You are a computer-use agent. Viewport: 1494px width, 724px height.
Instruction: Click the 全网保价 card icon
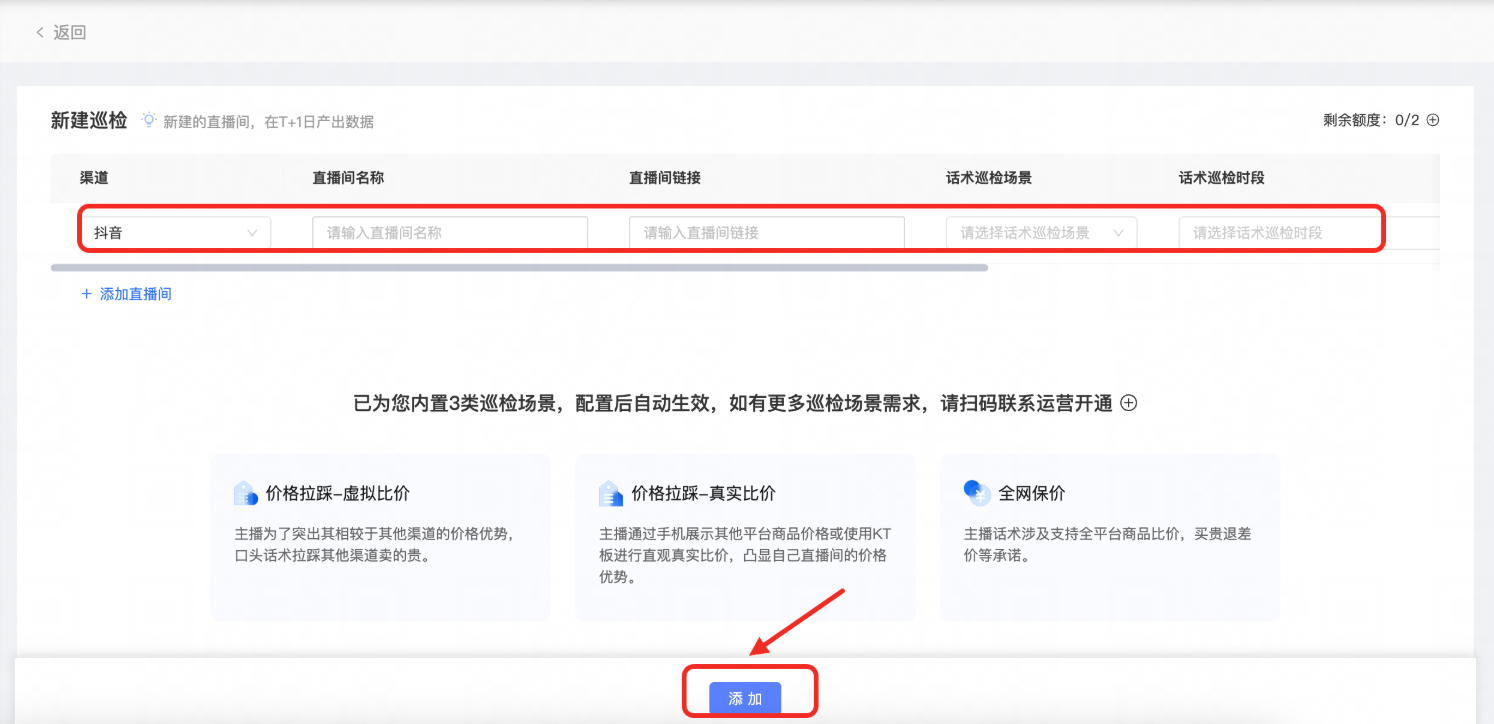(977, 492)
